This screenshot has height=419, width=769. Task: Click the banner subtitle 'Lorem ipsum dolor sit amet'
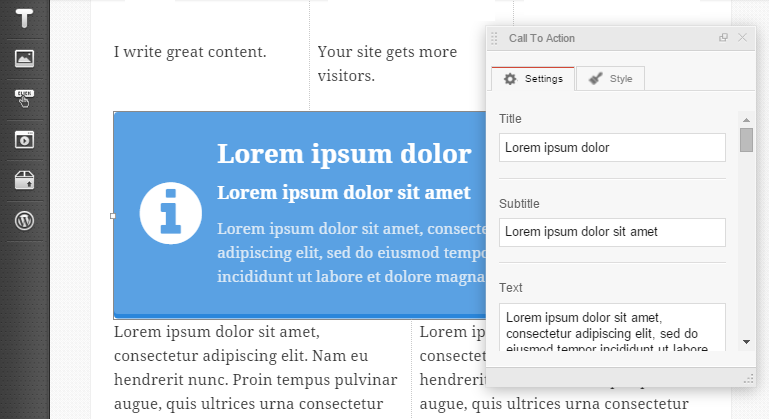click(x=344, y=192)
